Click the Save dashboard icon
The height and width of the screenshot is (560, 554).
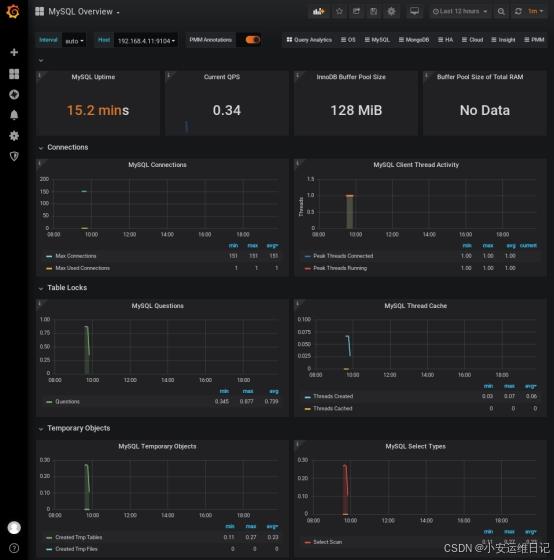374,11
